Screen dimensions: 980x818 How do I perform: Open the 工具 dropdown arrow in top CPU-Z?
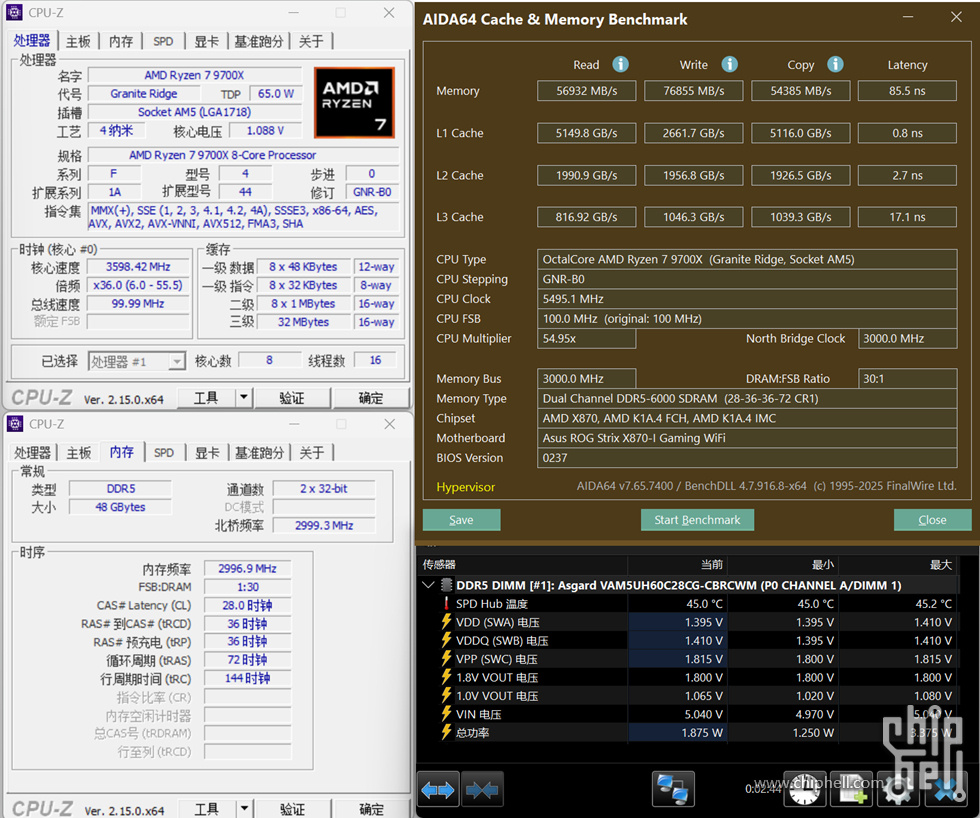(x=243, y=398)
